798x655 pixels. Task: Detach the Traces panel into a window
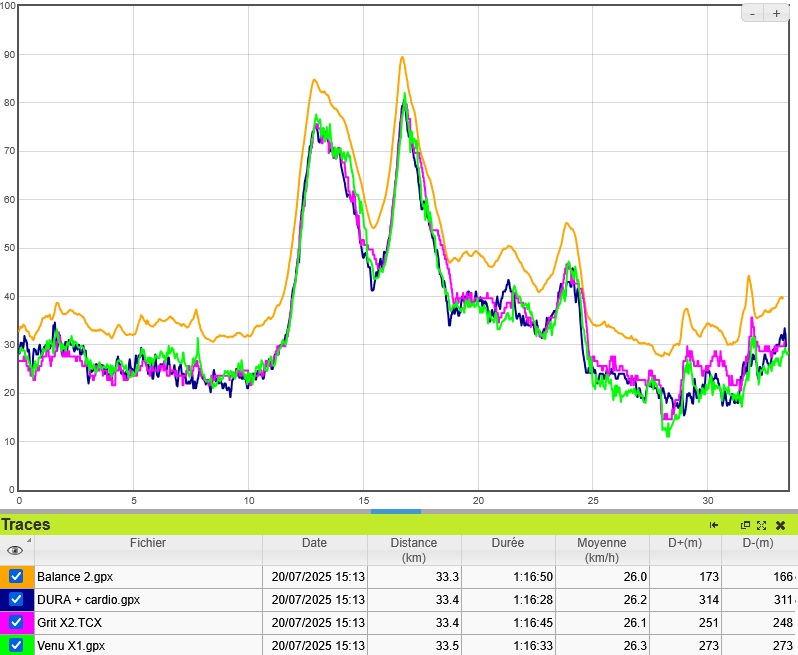tap(745, 525)
